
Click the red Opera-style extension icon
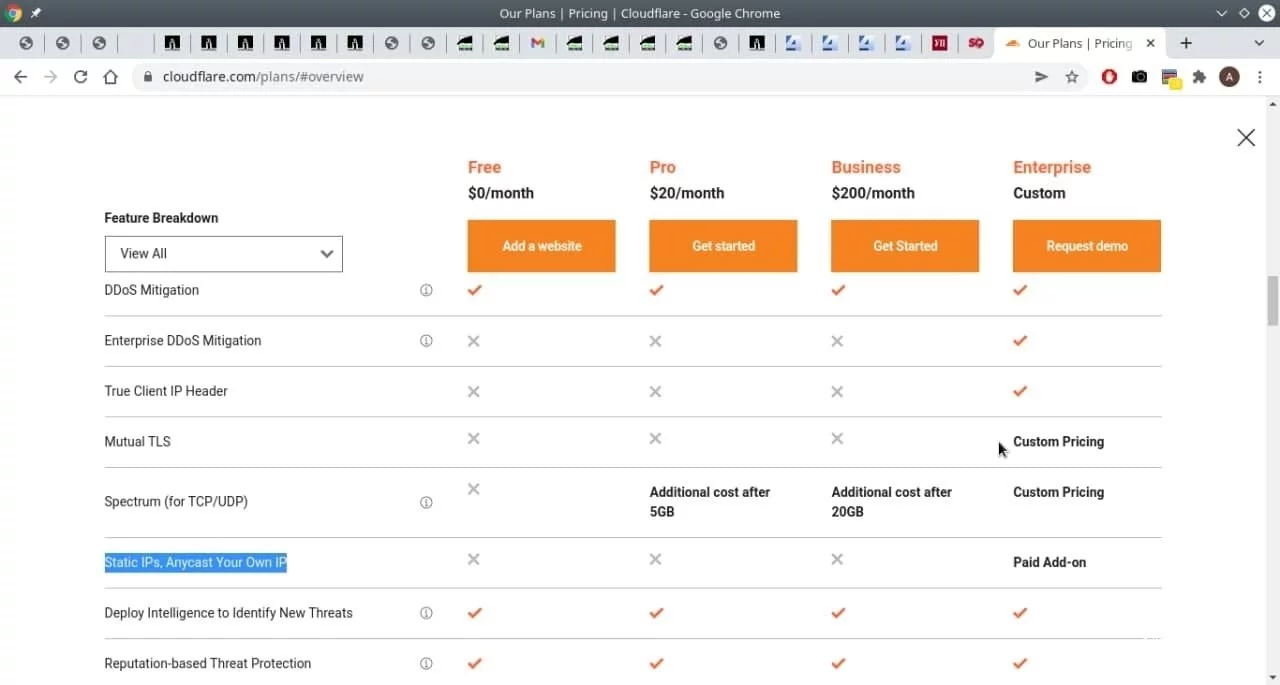tap(1109, 77)
